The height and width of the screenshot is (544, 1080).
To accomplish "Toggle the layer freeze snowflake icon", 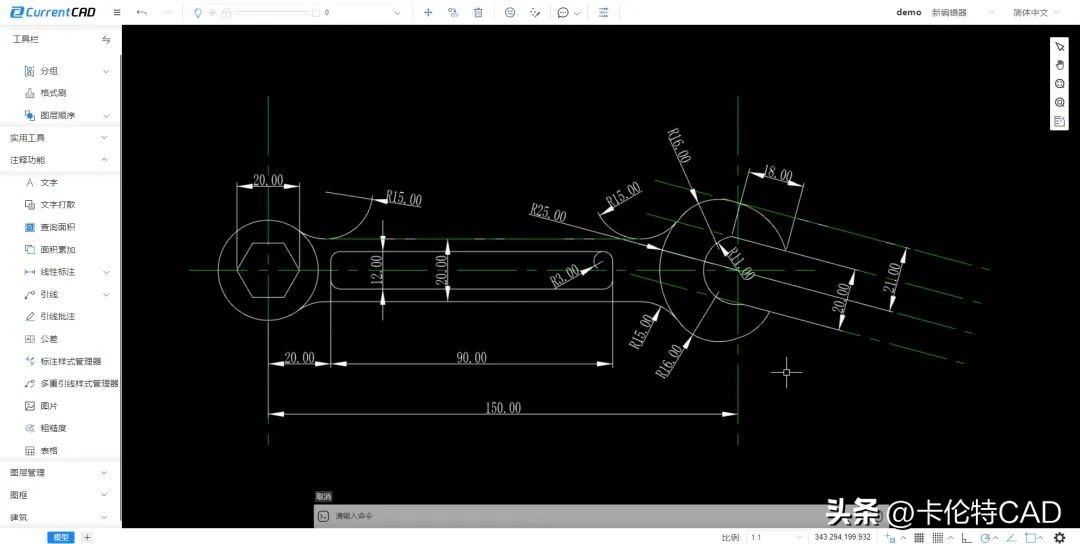I will [212, 12].
